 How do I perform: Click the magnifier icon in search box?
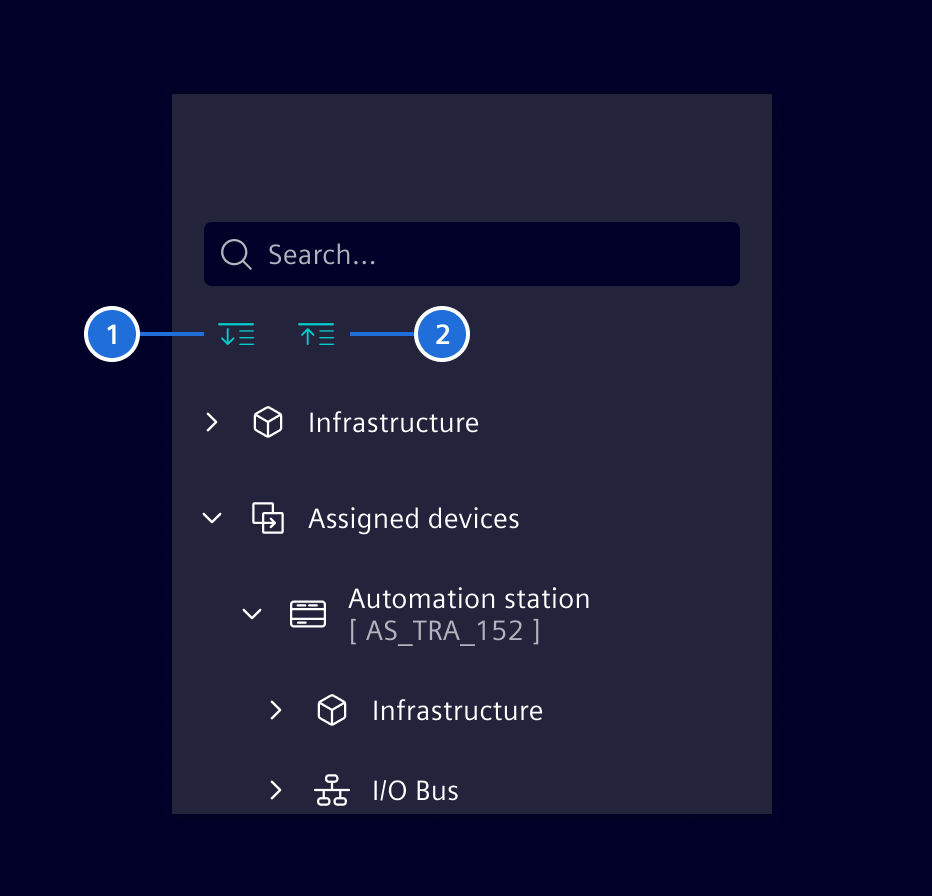(x=236, y=254)
